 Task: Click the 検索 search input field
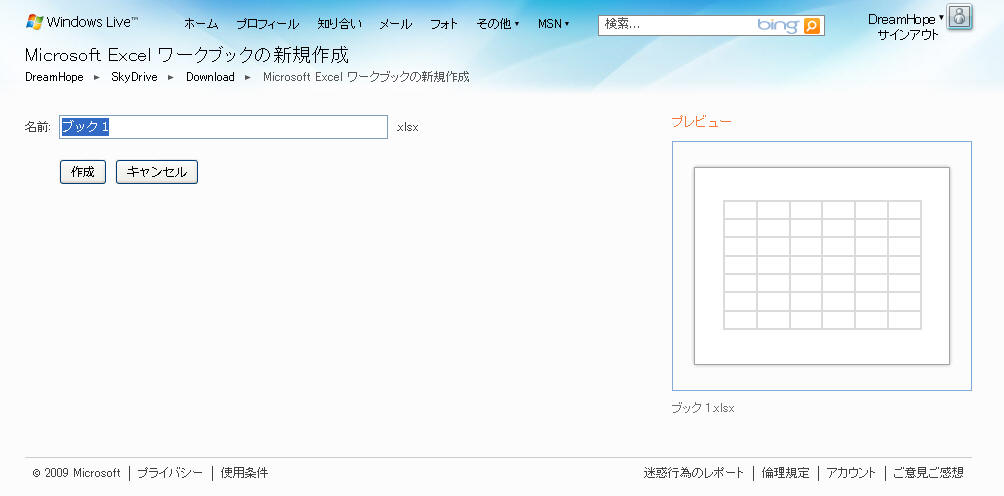677,26
